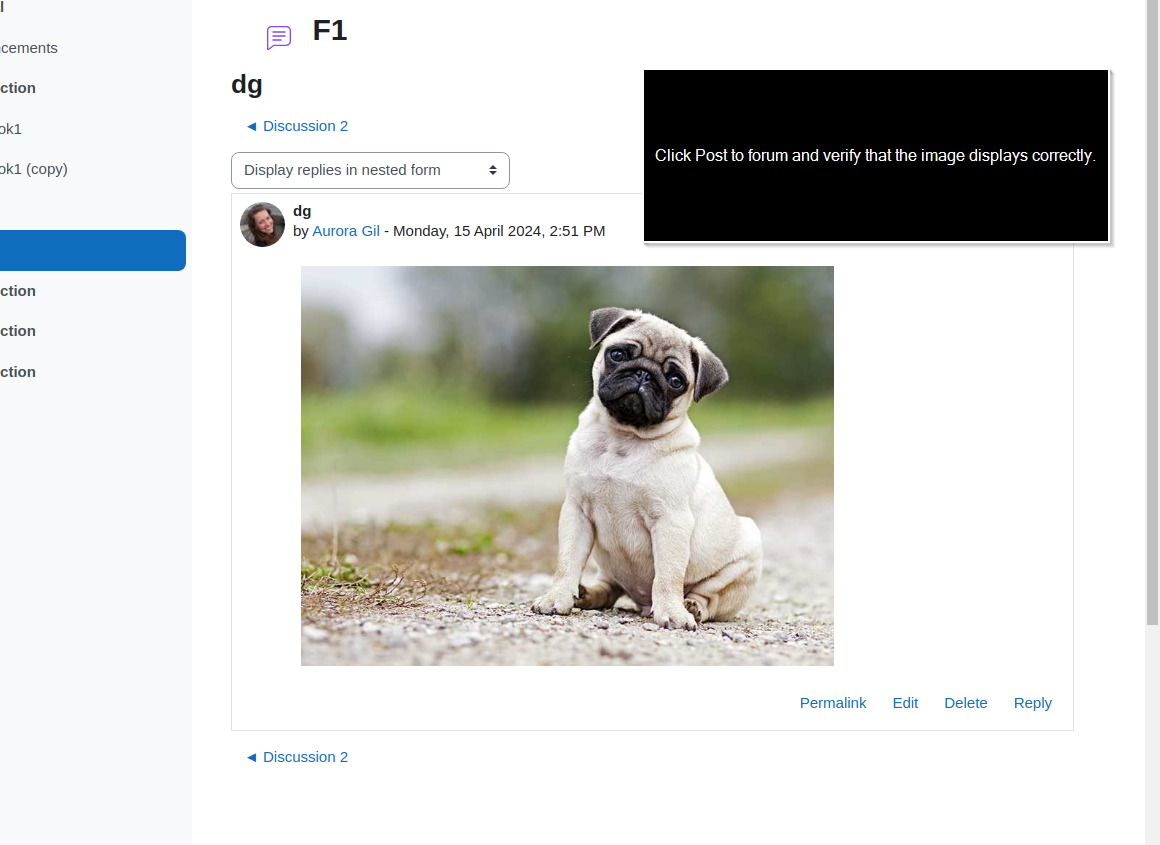The width and height of the screenshot is (1160, 845).
Task: Click the pug image in the post
Action: point(567,466)
